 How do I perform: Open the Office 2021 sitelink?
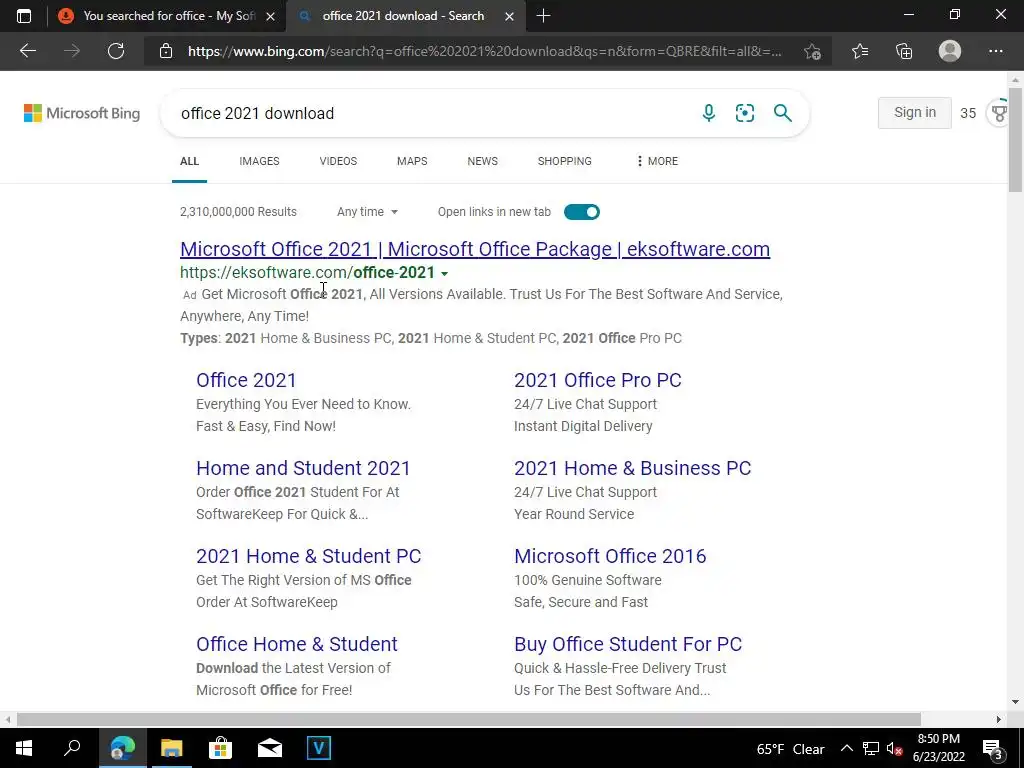(246, 380)
